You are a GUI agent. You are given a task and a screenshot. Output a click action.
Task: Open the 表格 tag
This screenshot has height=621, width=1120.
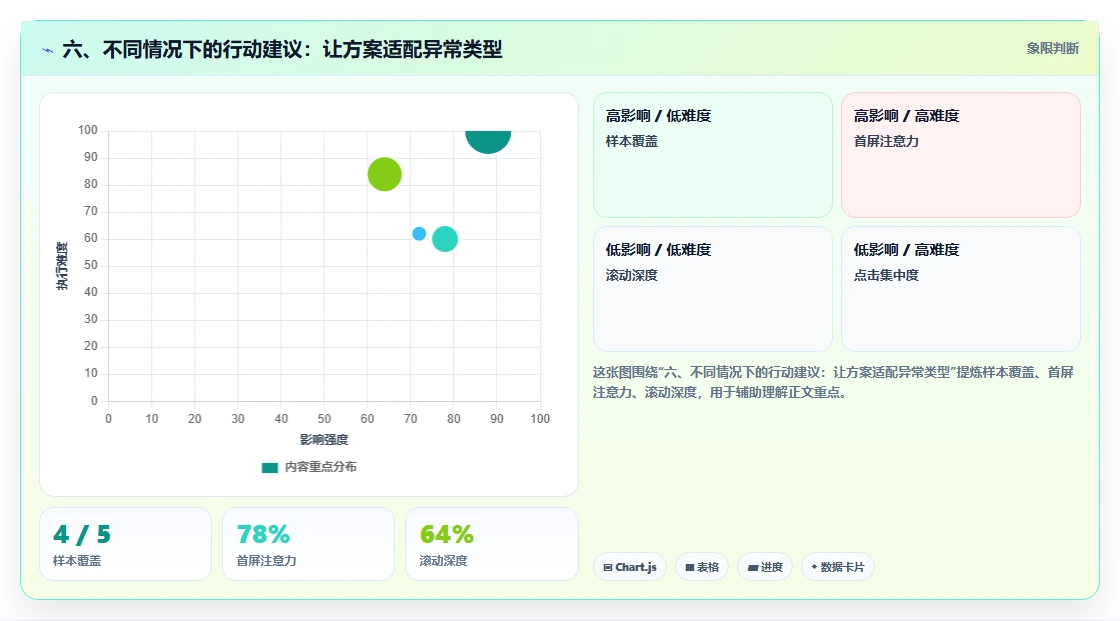[702, 567]
